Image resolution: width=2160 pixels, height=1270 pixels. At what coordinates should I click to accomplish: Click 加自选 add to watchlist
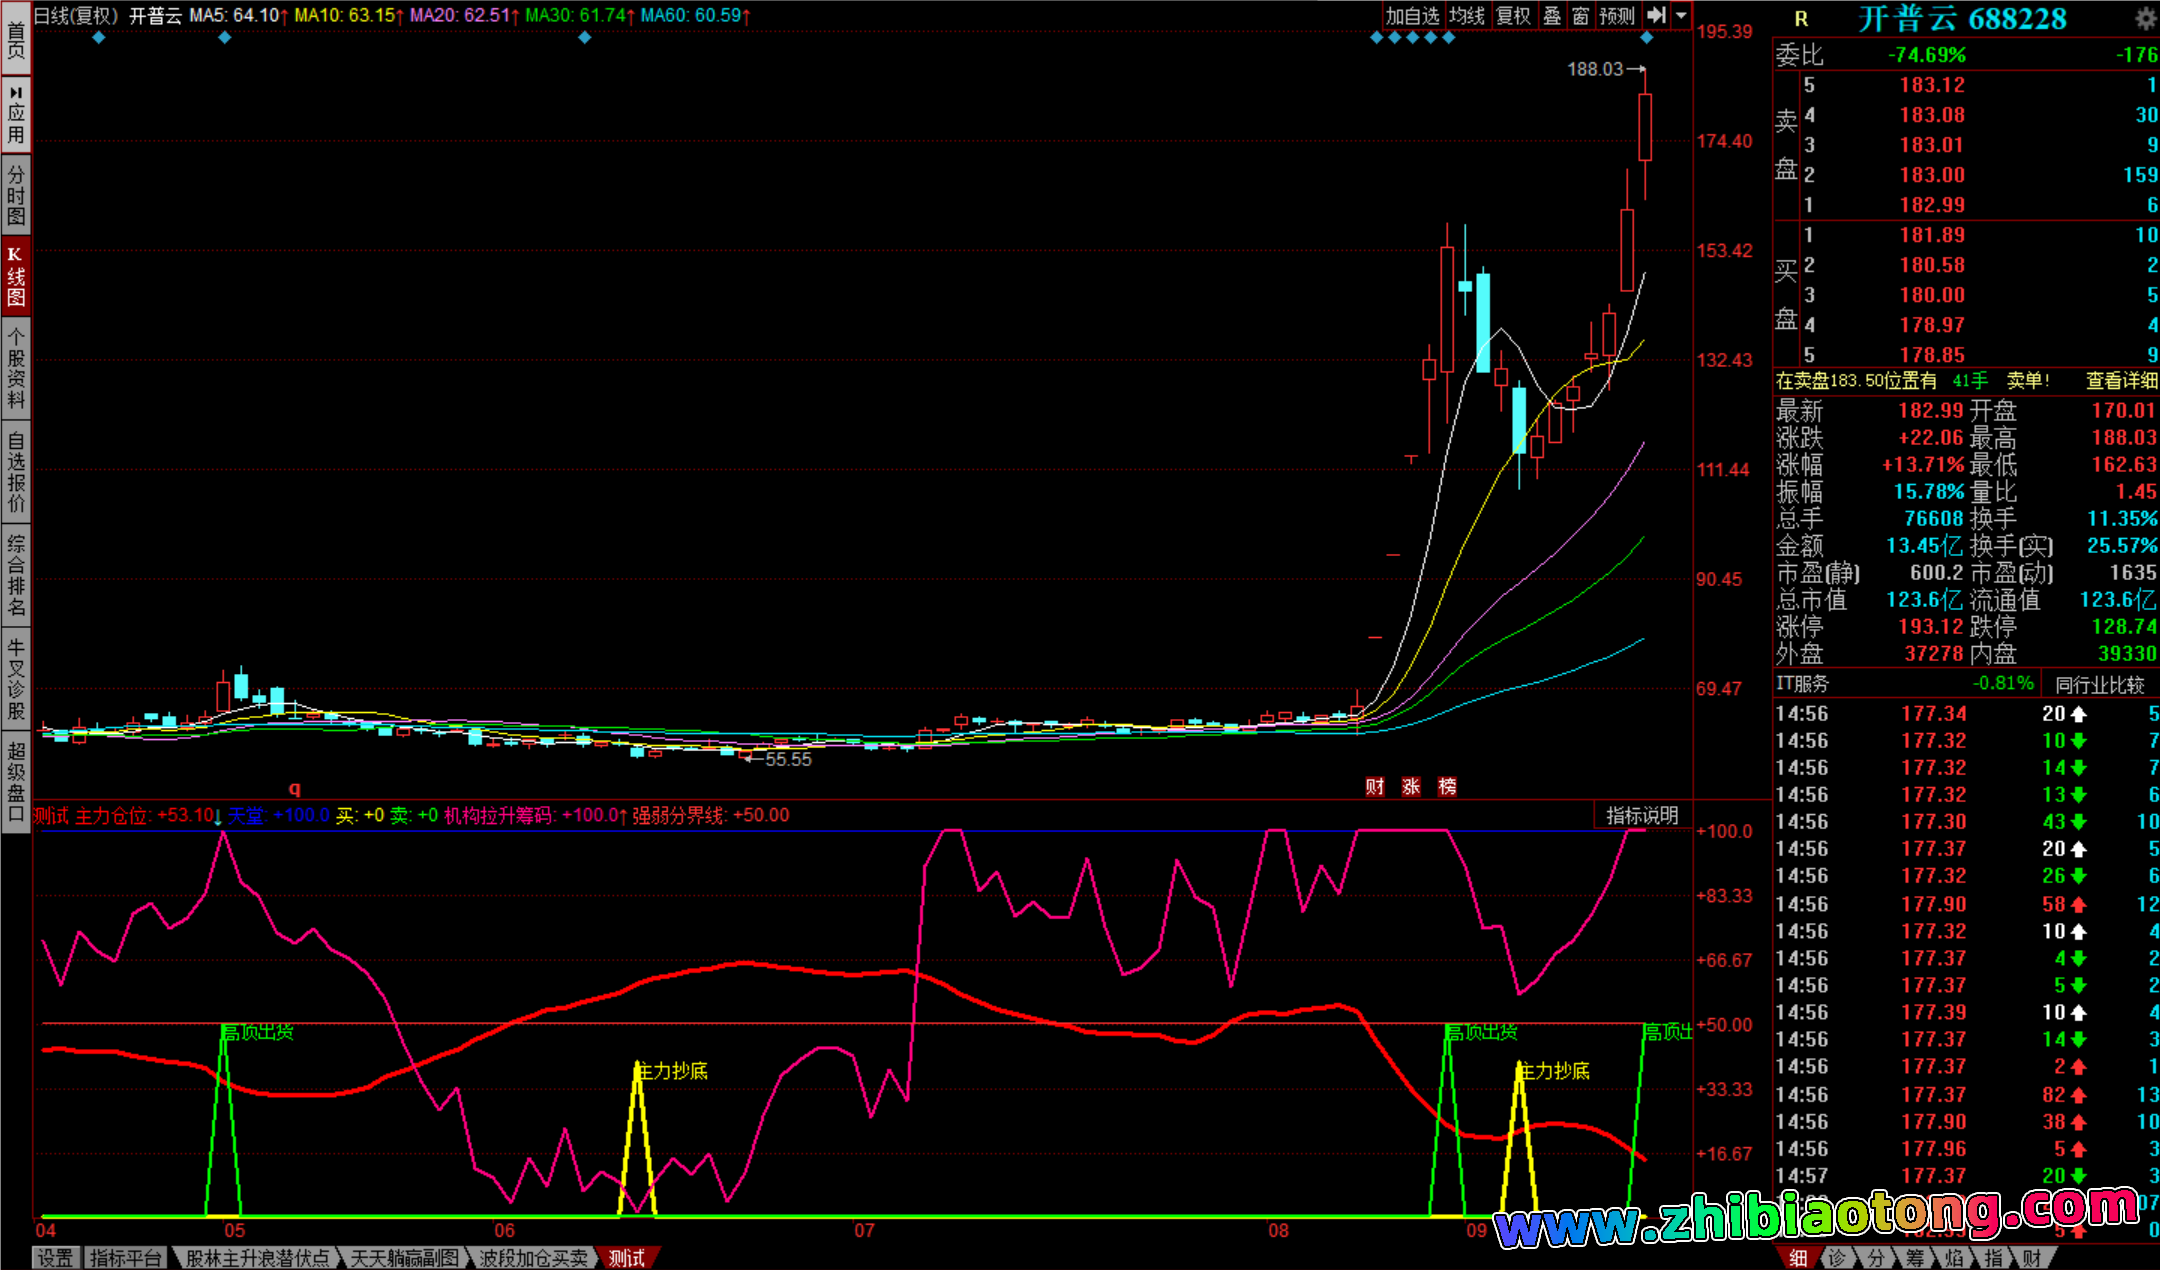pyautogui.click(x=1412, y=15)
